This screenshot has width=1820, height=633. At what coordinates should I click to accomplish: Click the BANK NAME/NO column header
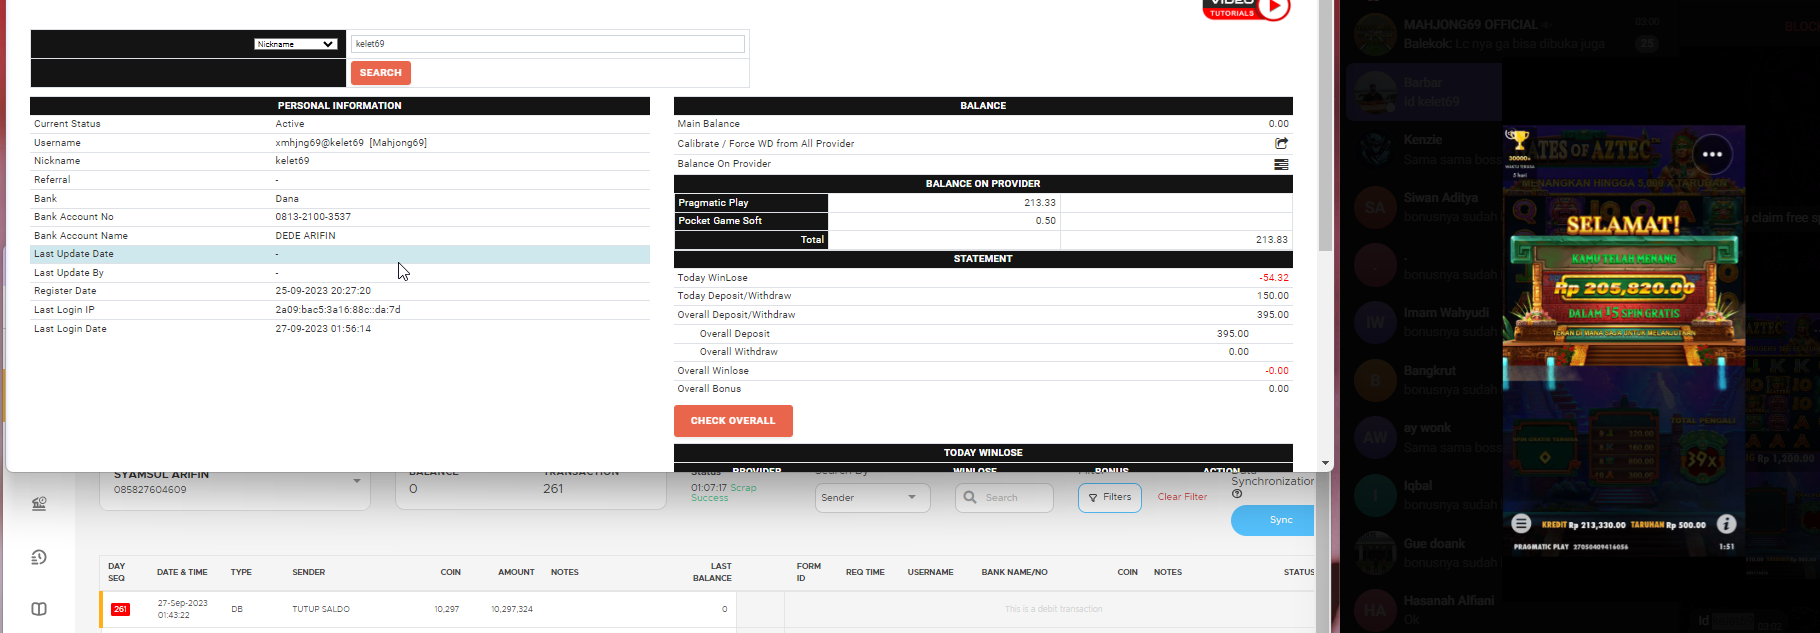(x=1014, y=573)
